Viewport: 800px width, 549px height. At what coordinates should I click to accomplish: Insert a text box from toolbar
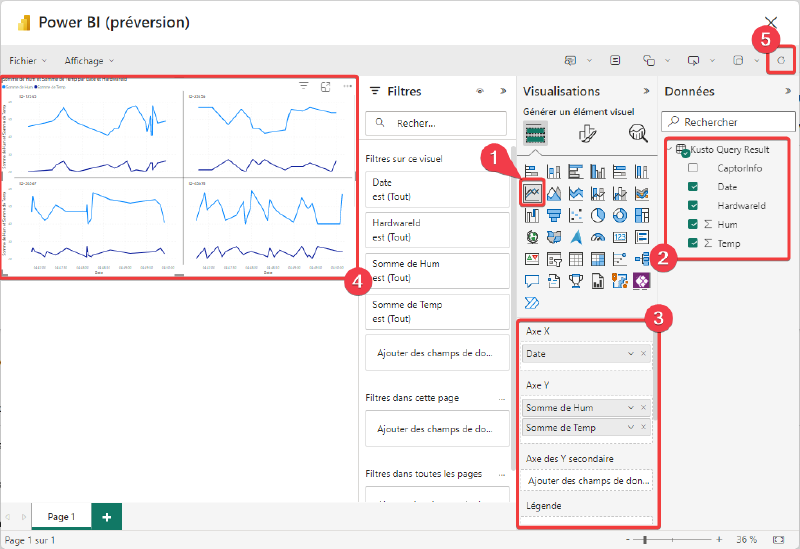tap(615, 60)
